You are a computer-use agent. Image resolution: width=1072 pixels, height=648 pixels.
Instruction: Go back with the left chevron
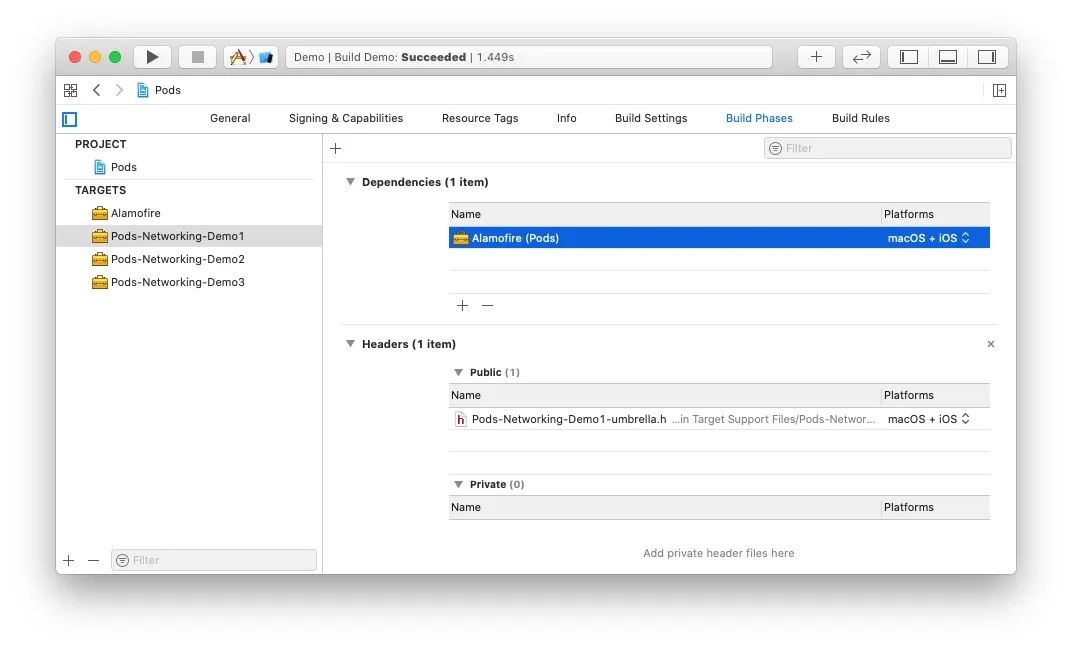(x=97, y=90)
